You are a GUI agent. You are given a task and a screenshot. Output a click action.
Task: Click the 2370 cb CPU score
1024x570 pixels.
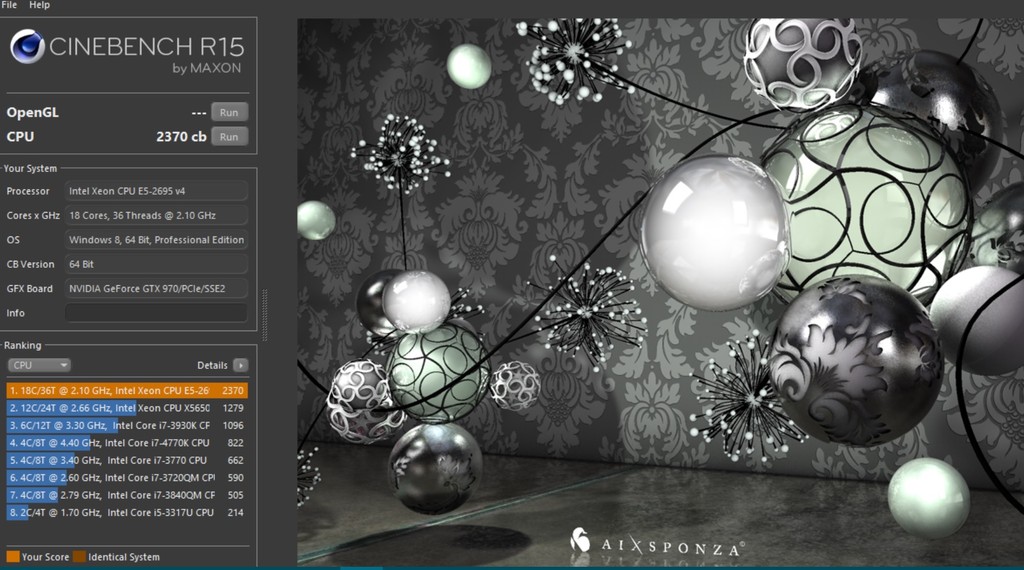[x=181, y=136]
